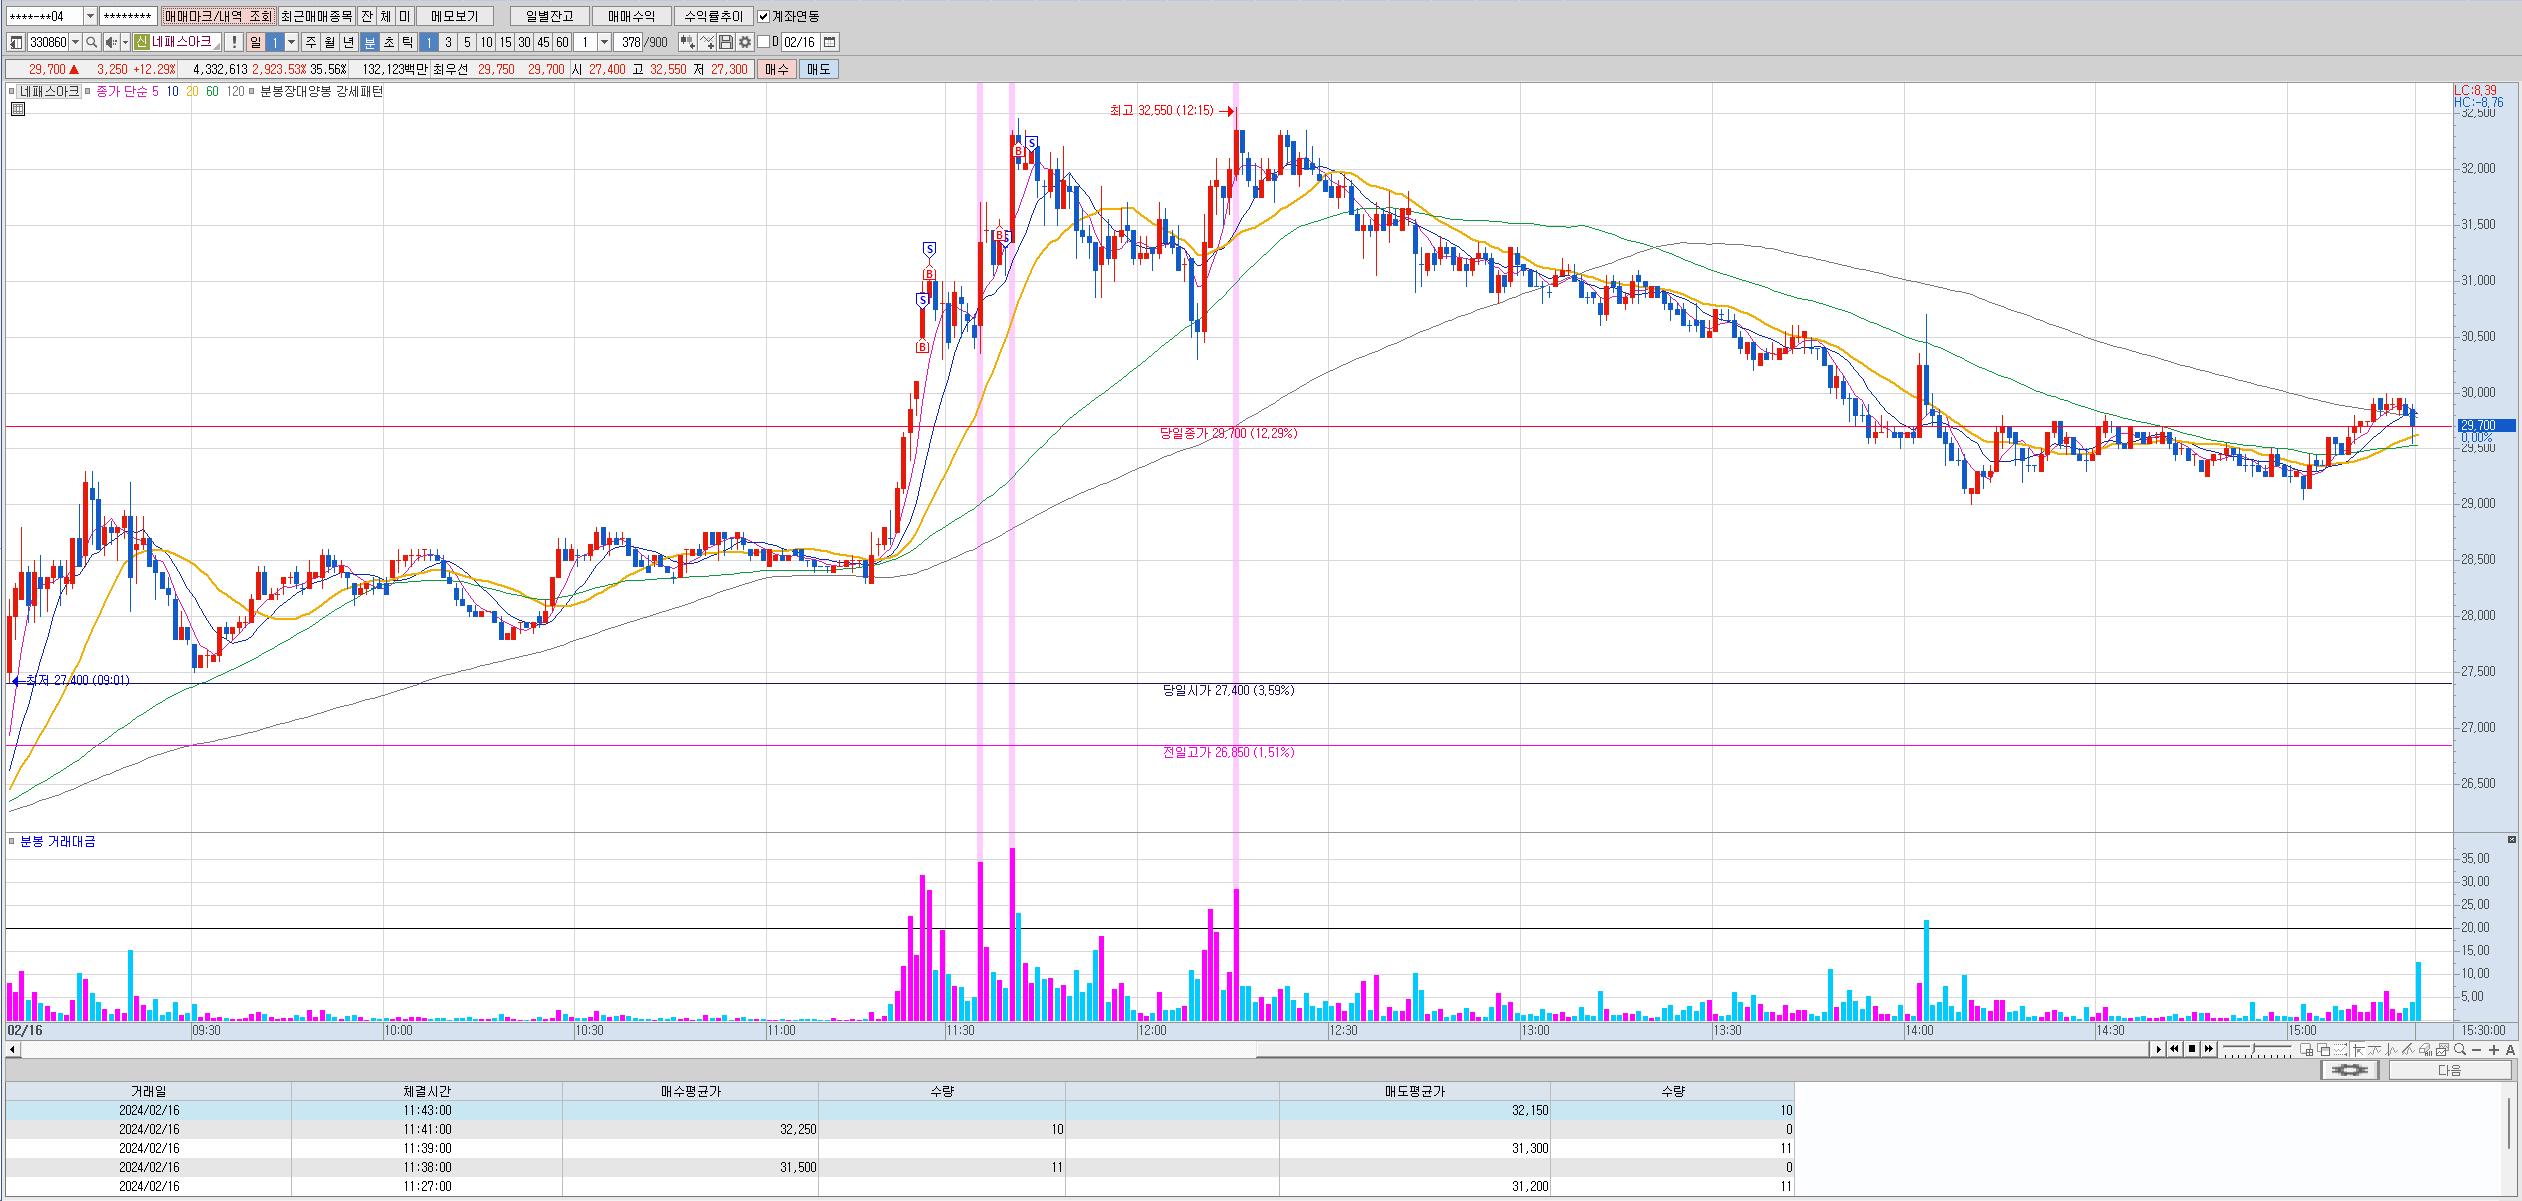2522x1201 pixels.
Task: Open the 일별잔고 tab
Action: tap(549, 16)
